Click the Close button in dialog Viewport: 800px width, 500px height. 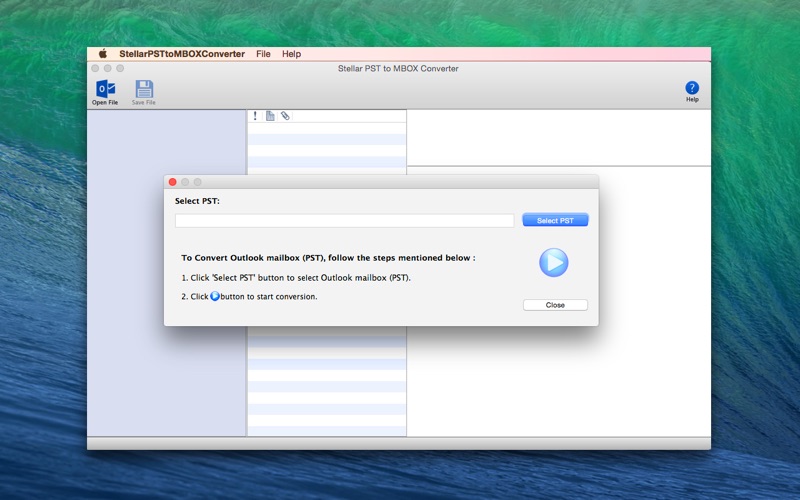click(555, 305)
